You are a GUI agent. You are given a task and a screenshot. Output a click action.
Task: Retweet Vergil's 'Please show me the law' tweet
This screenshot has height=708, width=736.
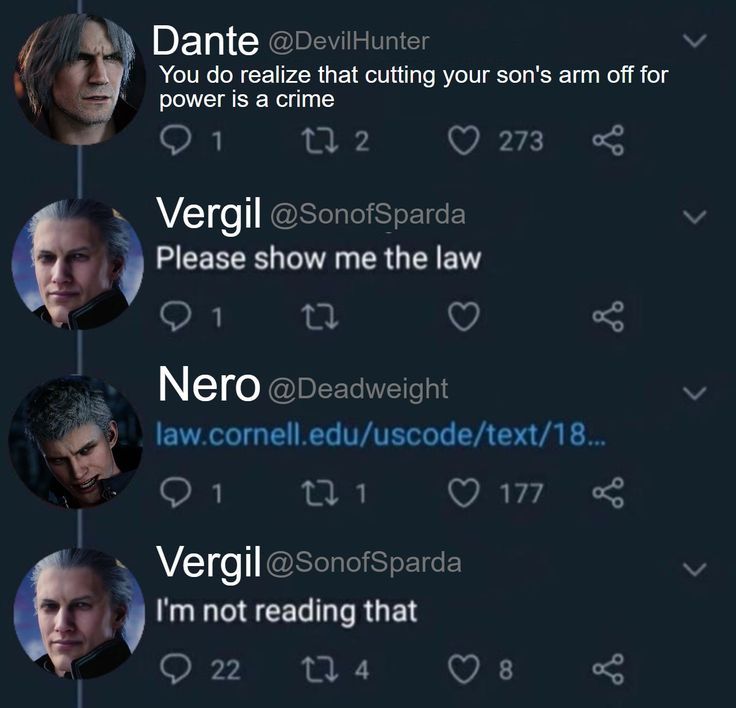(320, 317)
